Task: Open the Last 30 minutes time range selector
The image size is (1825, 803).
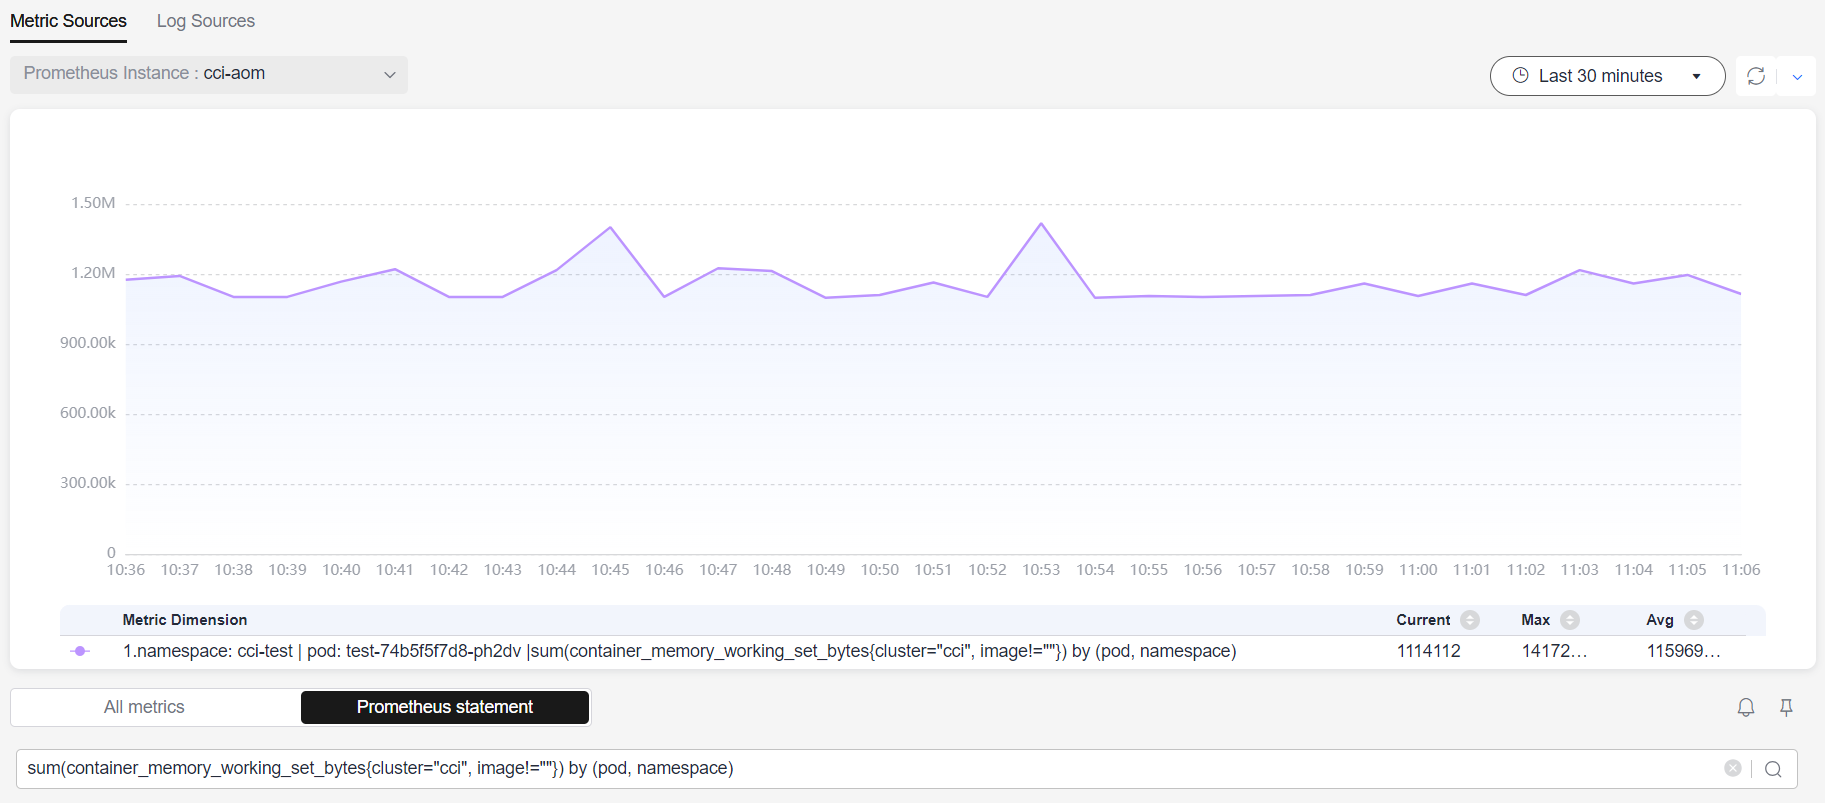Action: coord(1607,76)
